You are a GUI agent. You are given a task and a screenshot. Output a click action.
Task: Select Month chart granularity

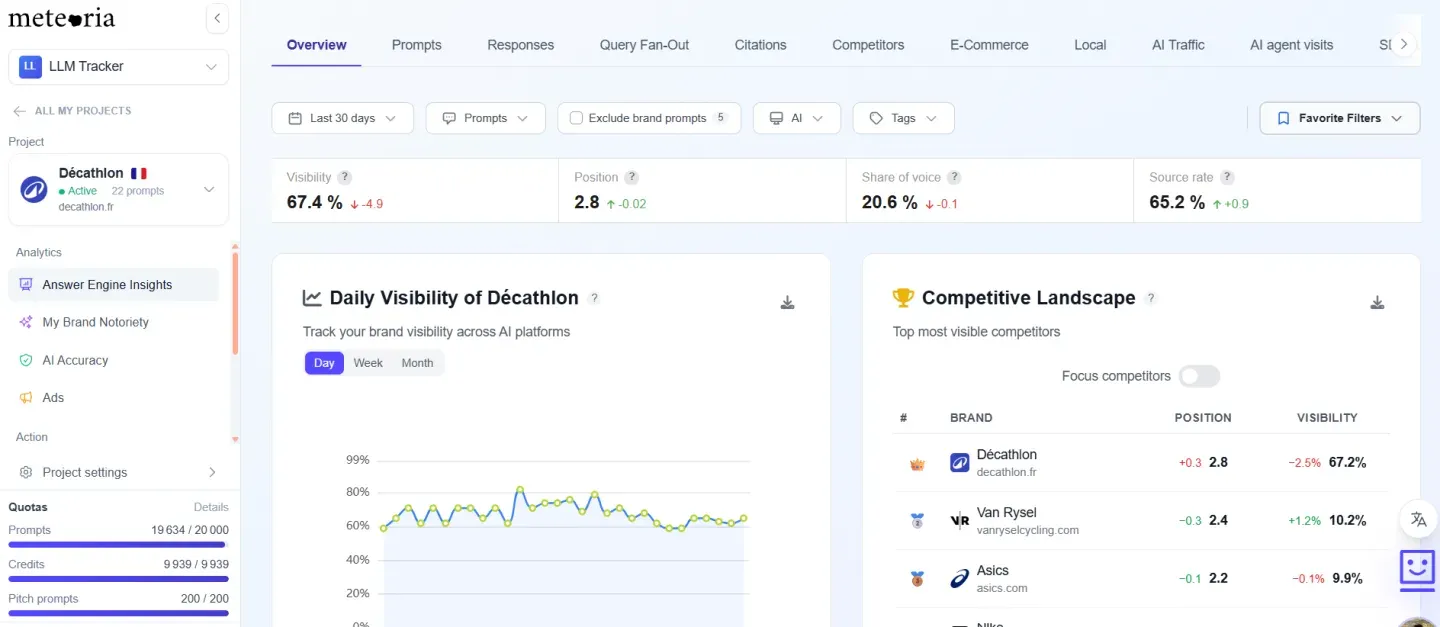pyautogui.click(x=417, y=363)
